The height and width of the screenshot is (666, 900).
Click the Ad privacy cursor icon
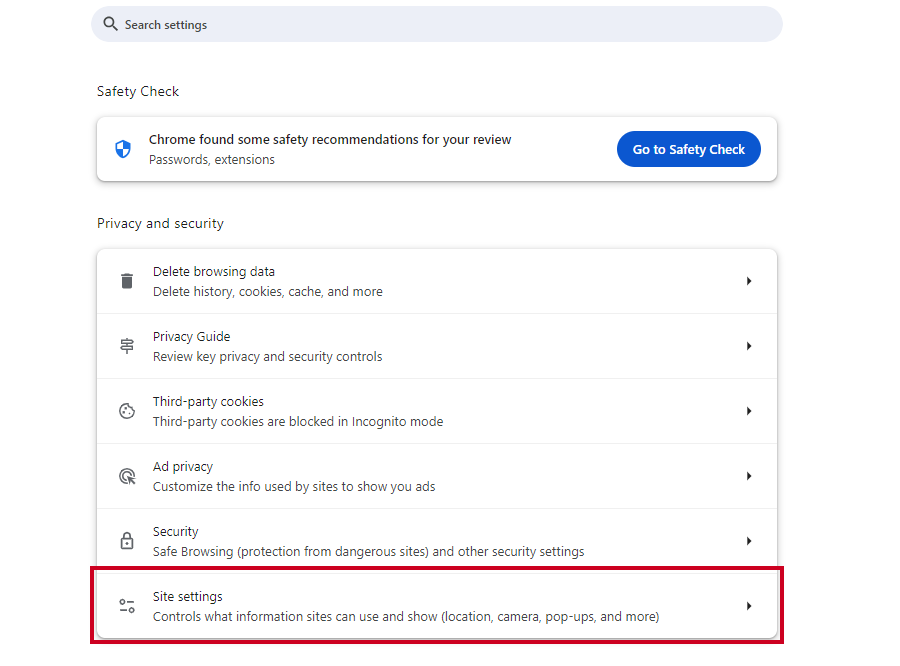point(127,476)
